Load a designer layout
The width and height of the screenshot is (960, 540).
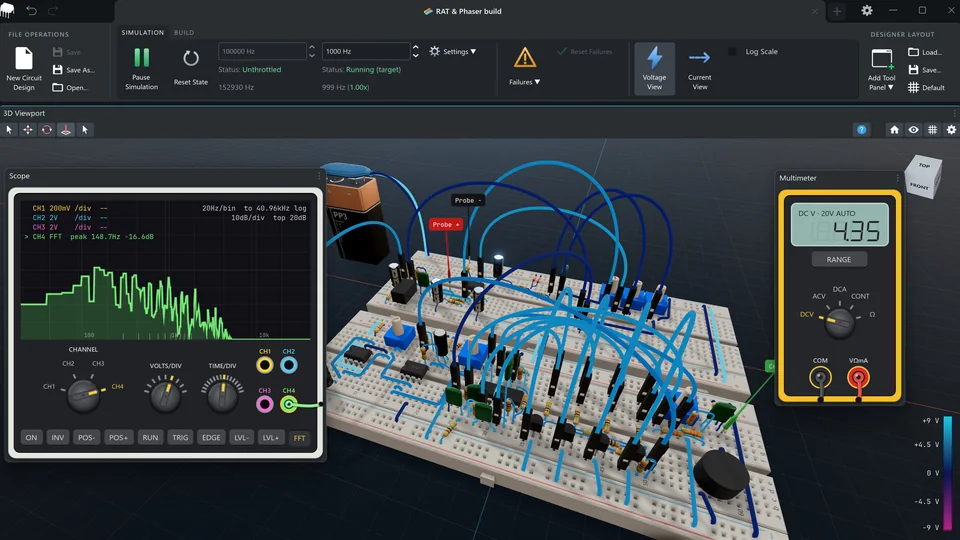924,52
